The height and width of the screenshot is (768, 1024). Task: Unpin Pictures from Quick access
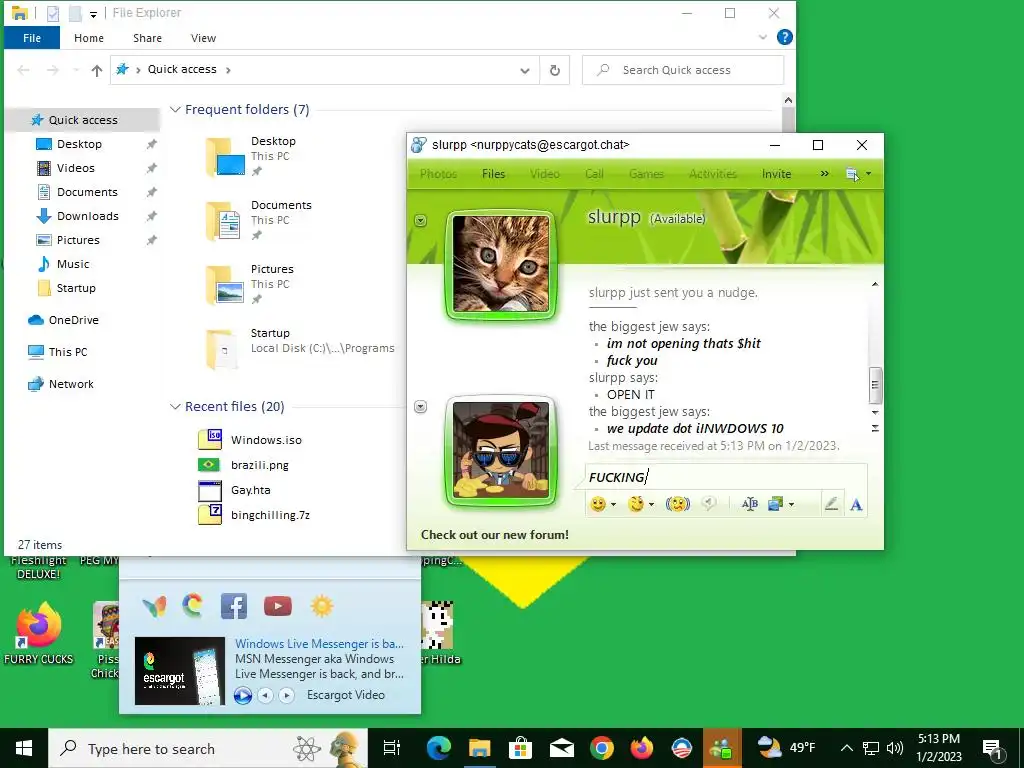152,240
